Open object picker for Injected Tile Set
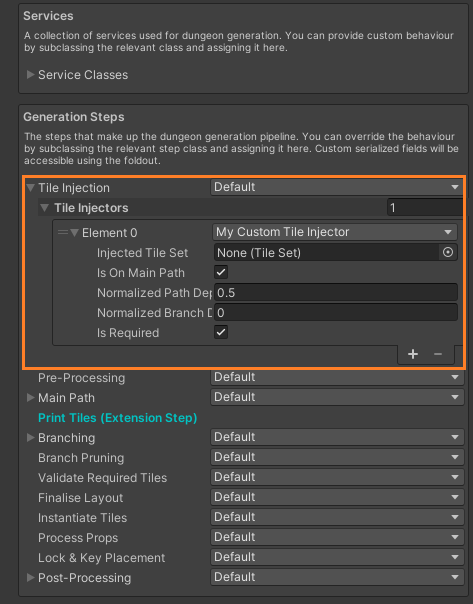Screen dimensions: 473x604 448,252
